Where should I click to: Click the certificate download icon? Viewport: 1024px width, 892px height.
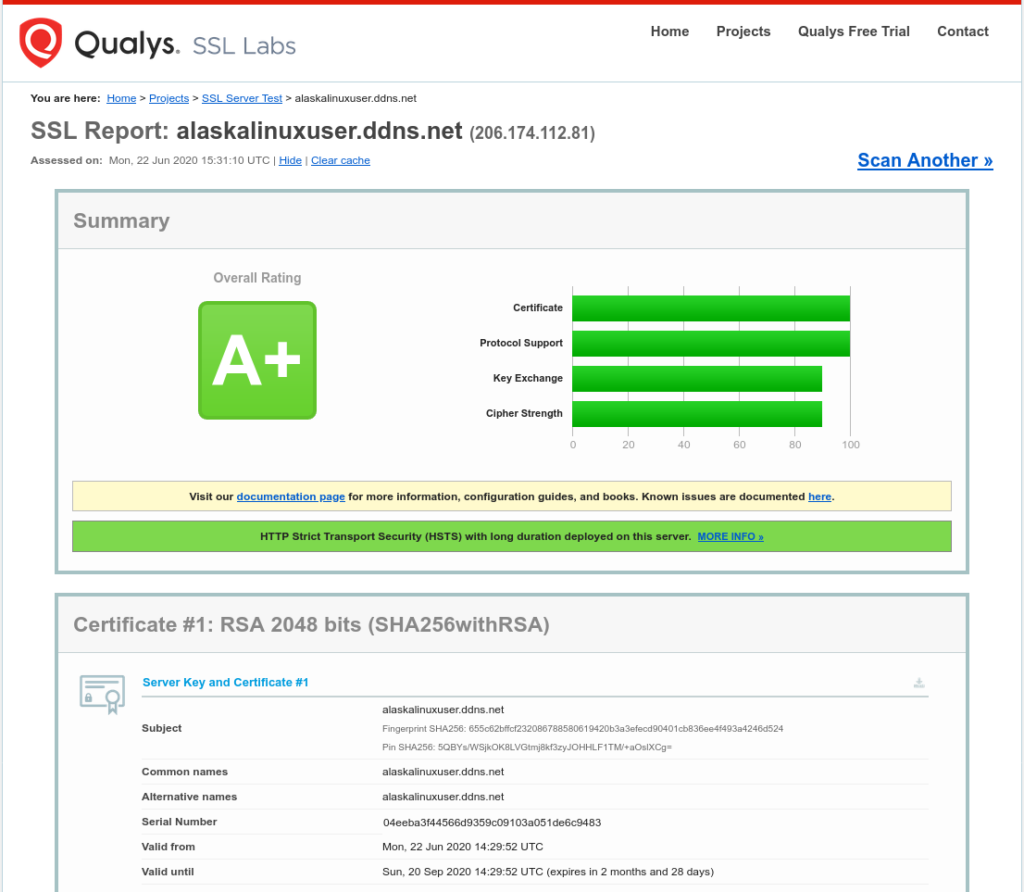coord(918,683)
